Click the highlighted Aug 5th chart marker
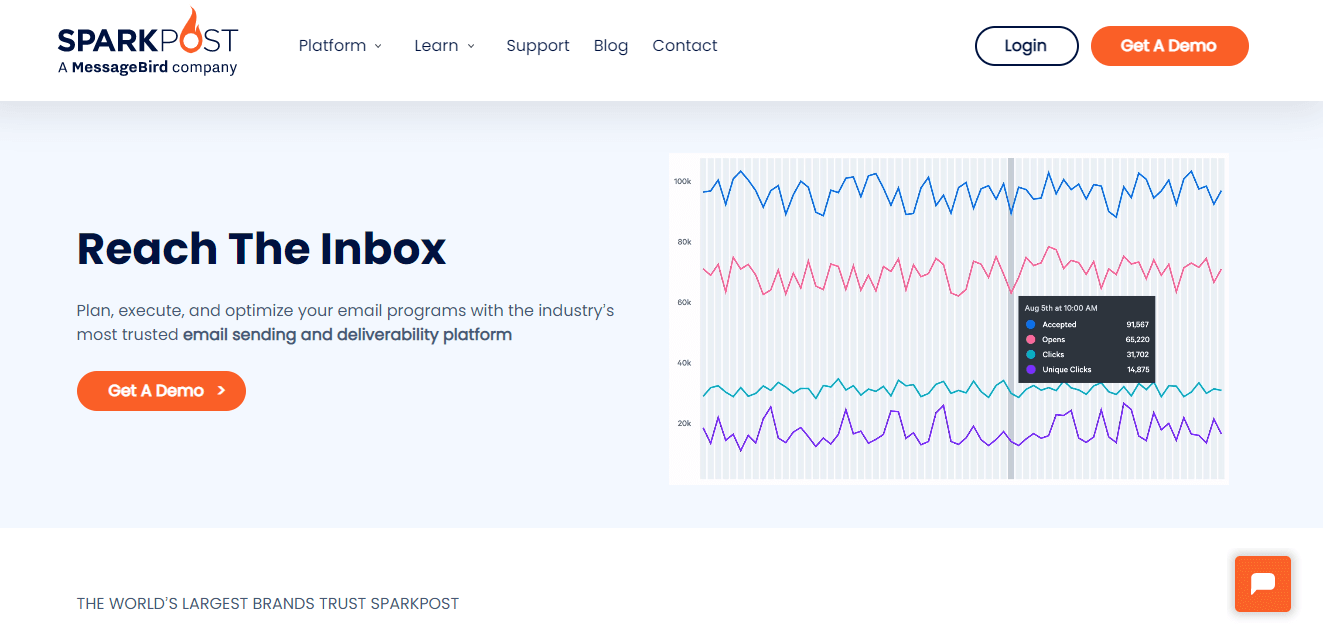Viewport: 1323px width, 630px height. pyautogui.click(x=1011, y=318)
